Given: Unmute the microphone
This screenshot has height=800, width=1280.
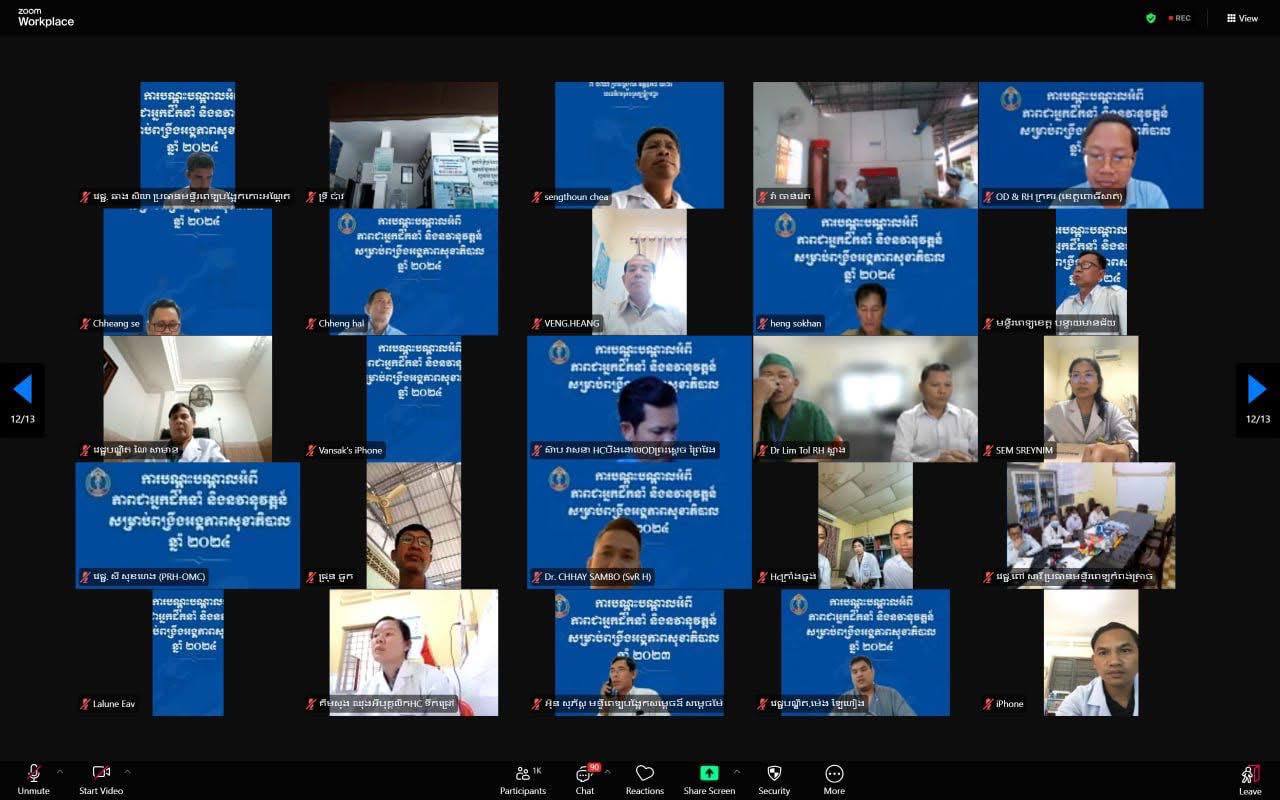Looking at the screenshot, I should [x=33, y=773].
